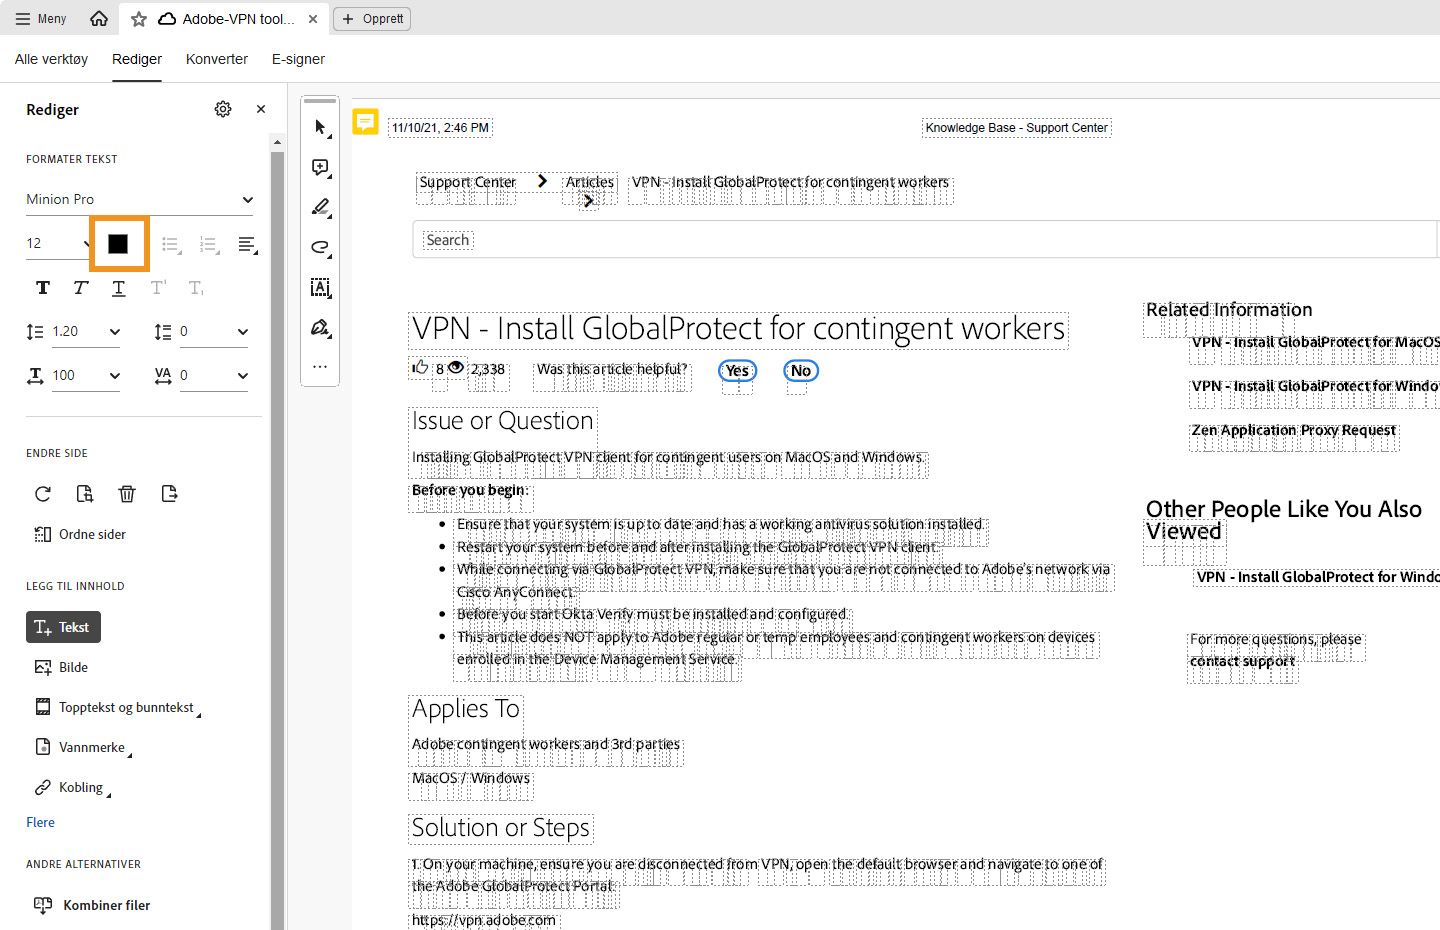This screenshot has height=930, width=1440.
Task: Expand the line spacing 1.20 dropdown
Action: pyautogui.click(x=114, y=331)
